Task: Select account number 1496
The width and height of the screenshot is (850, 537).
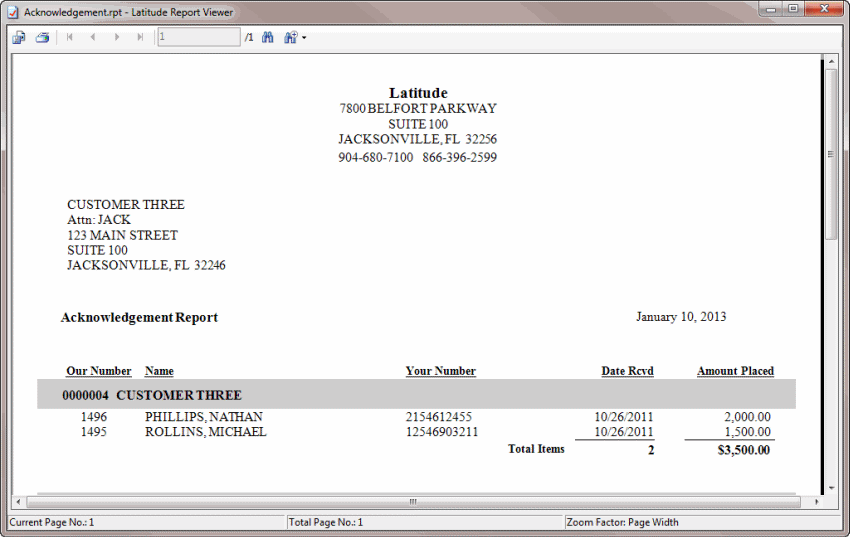Action: [x=94, y=417]
